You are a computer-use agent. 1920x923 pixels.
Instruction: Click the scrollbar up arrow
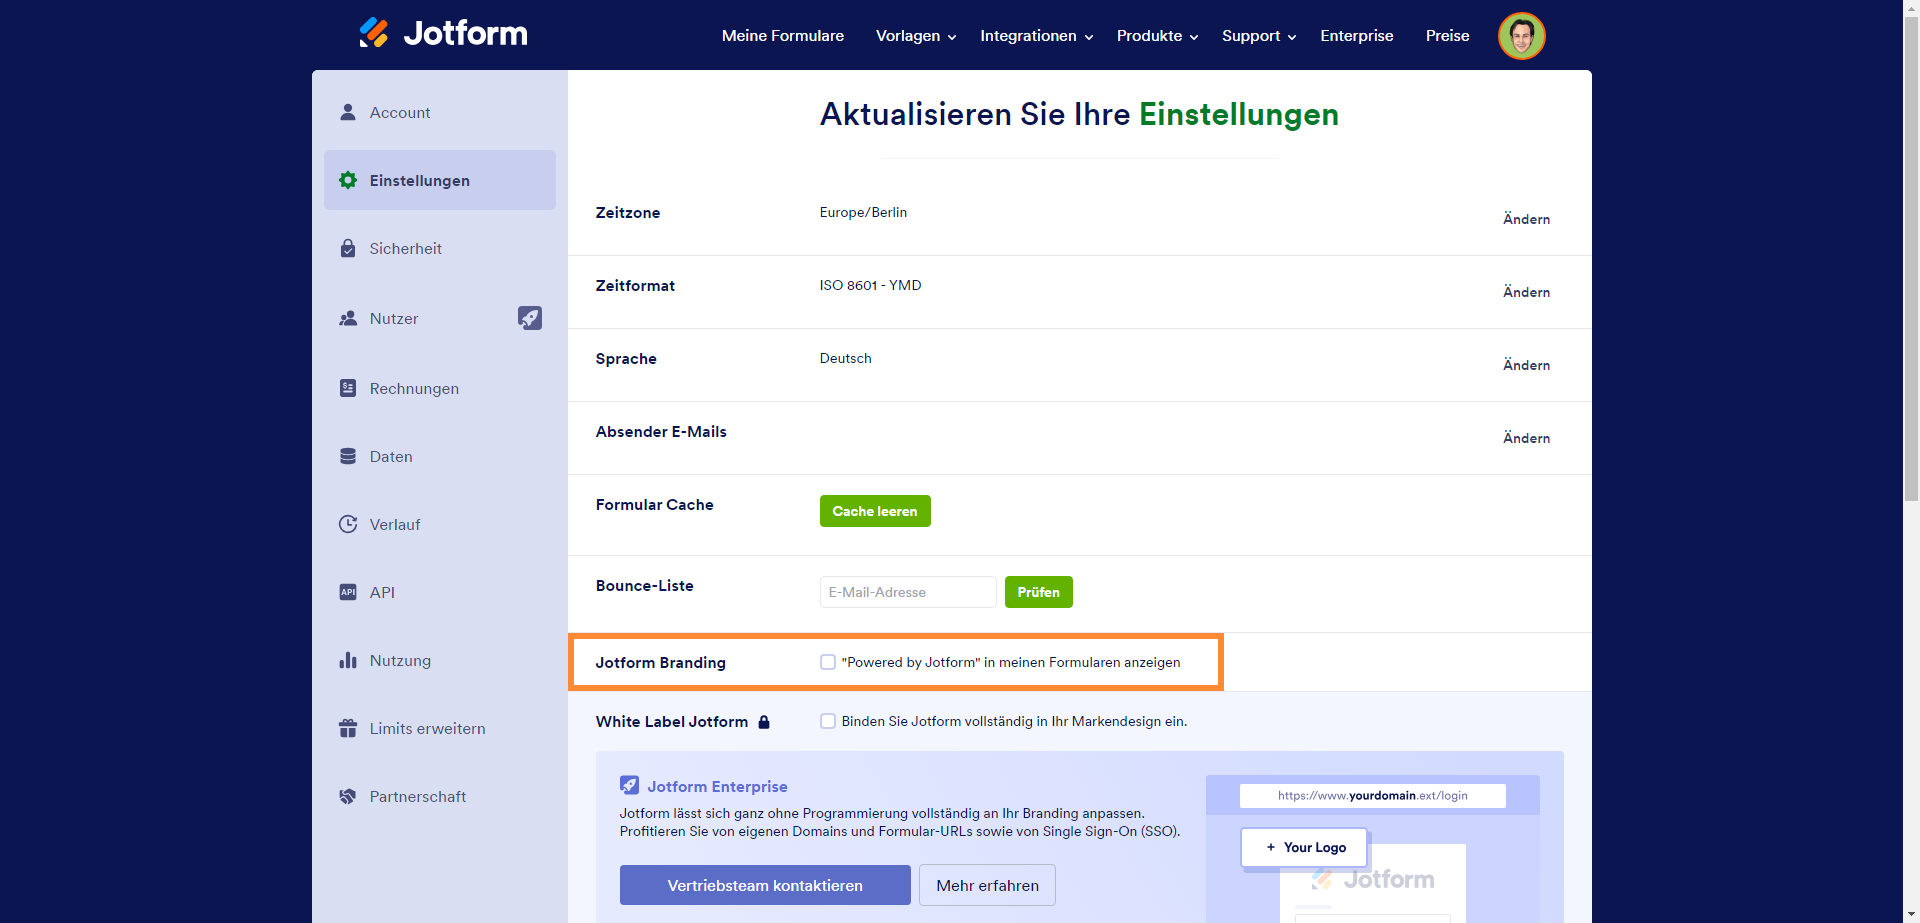click(1912, 8)
